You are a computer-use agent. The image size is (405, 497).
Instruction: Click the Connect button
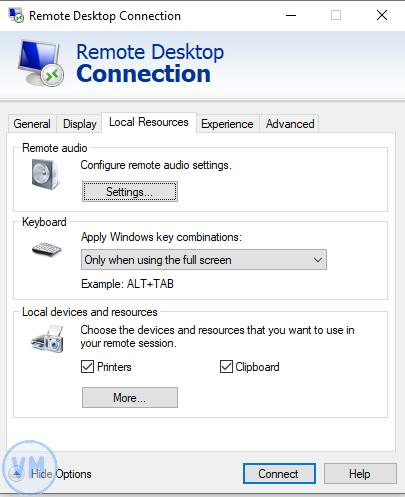pyautogui.click(x=279, y=473)
